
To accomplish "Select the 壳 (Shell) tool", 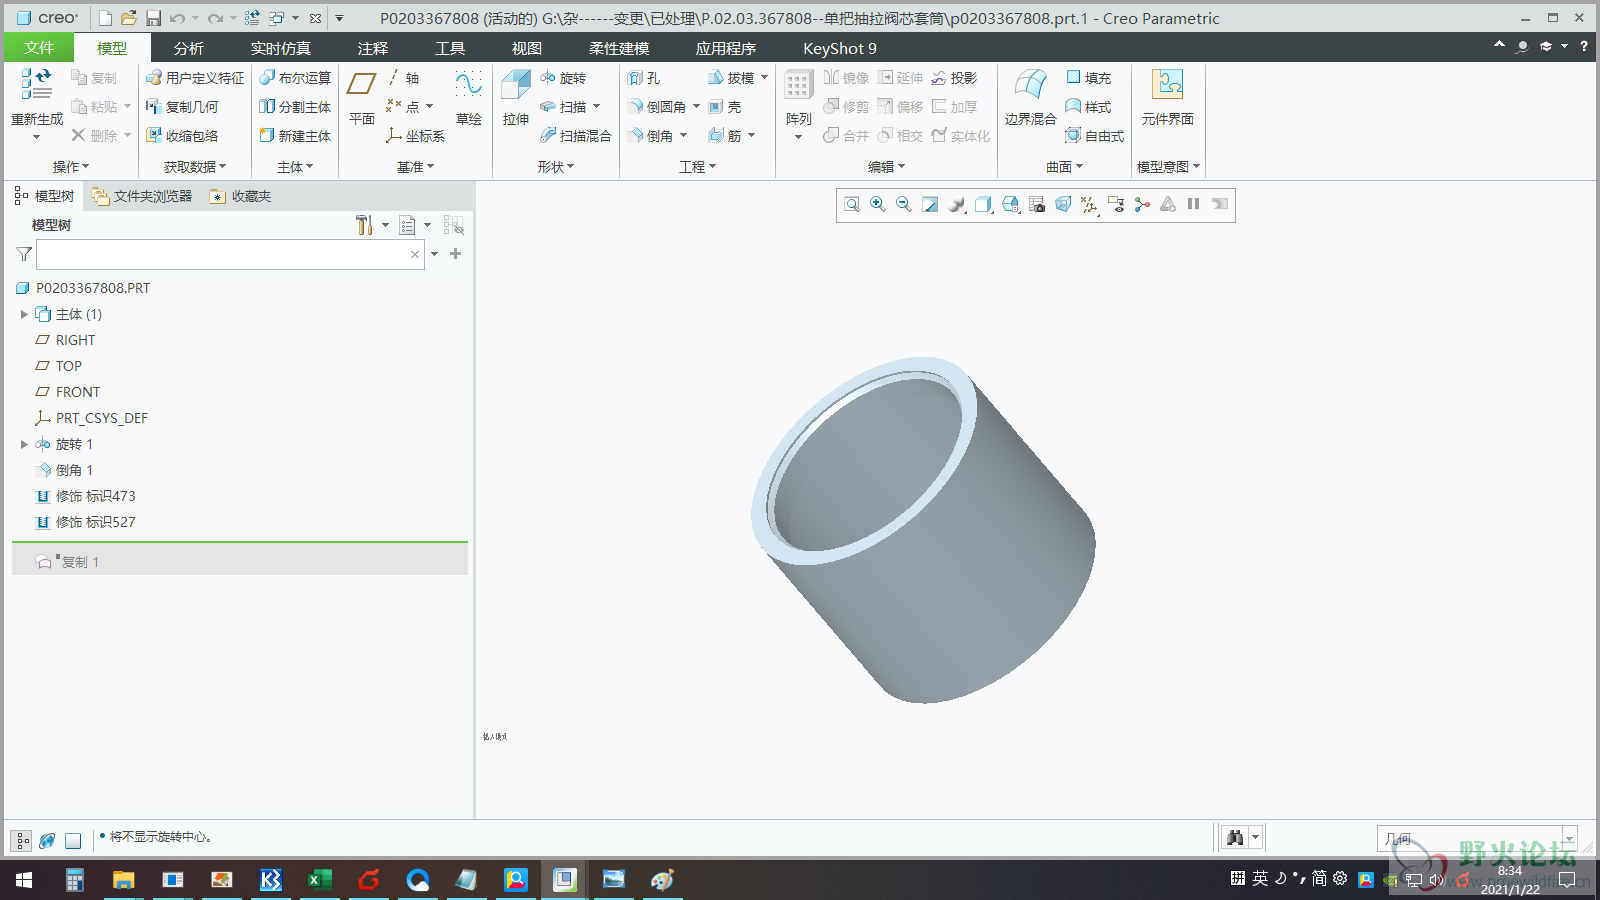I will 725,107.
